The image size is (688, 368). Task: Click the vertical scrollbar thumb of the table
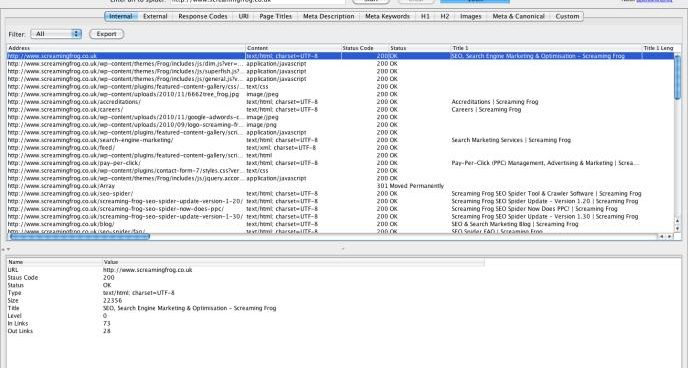678,77
